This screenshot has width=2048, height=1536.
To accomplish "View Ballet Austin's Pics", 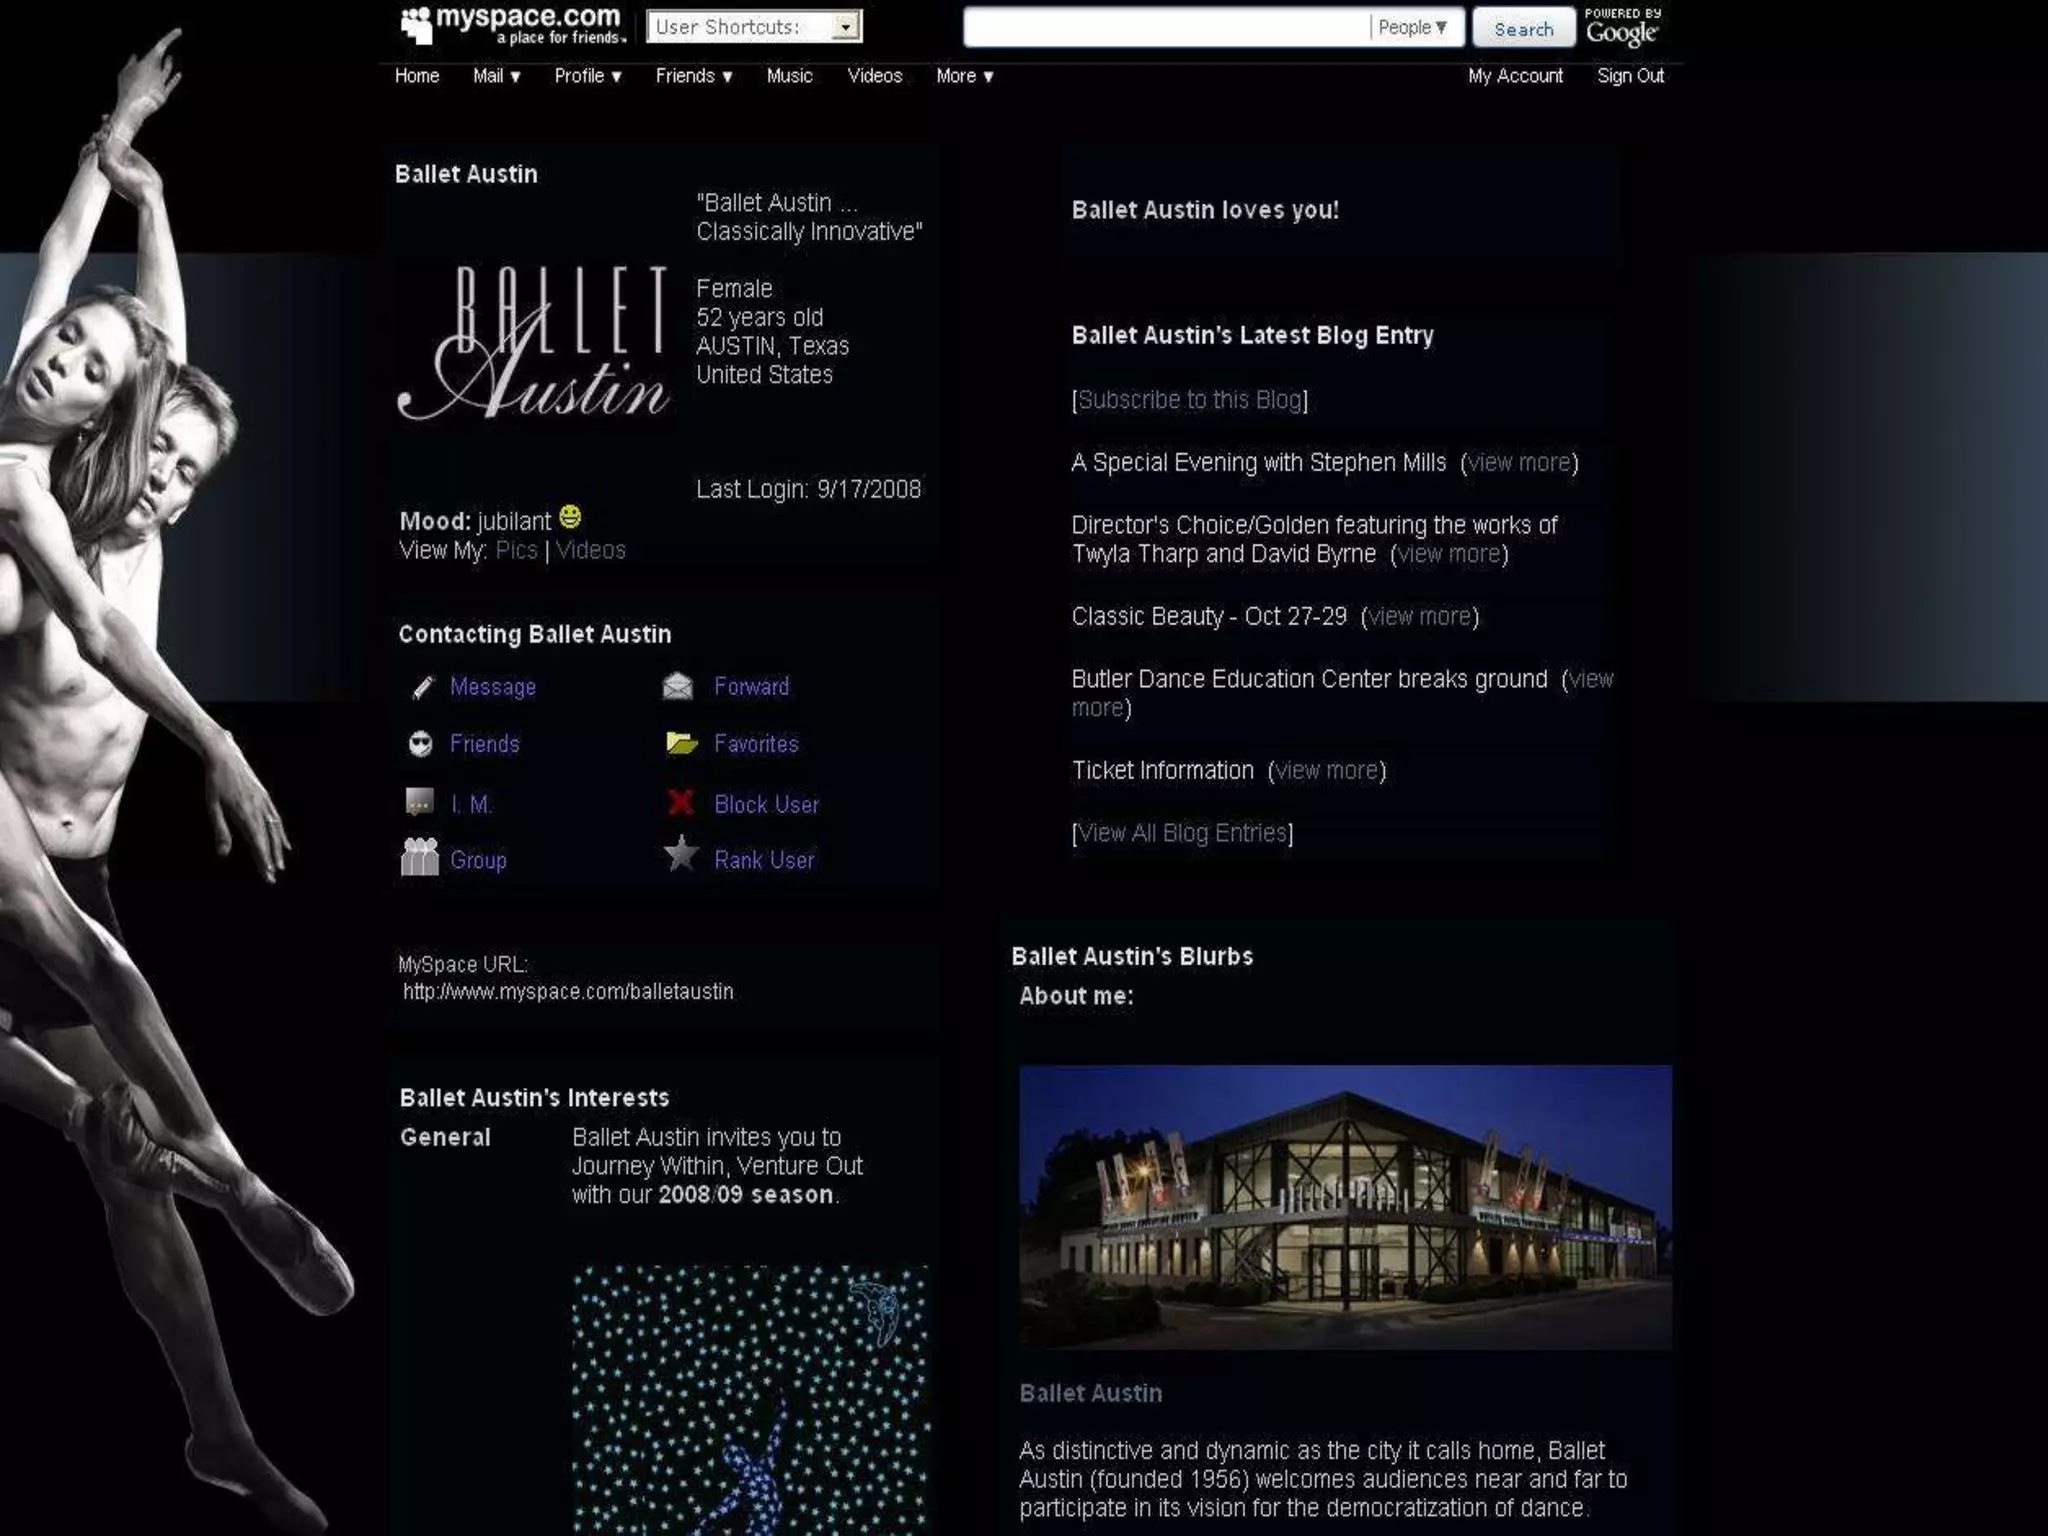I will (516, 550).
